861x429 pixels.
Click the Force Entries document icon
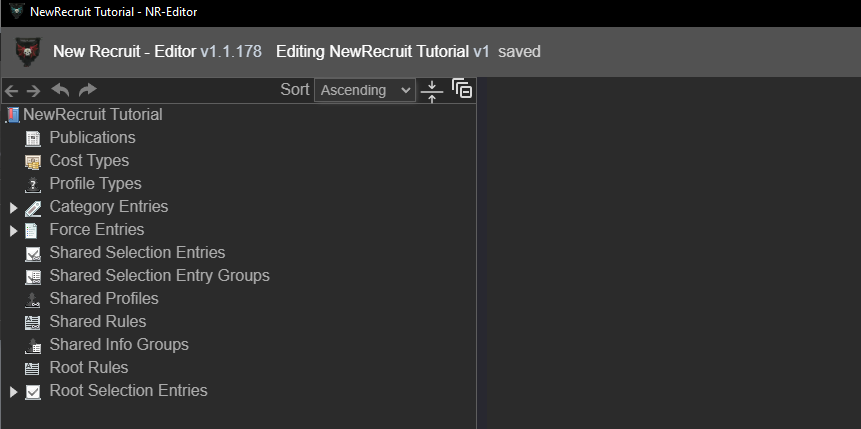[x=32, y=231]
